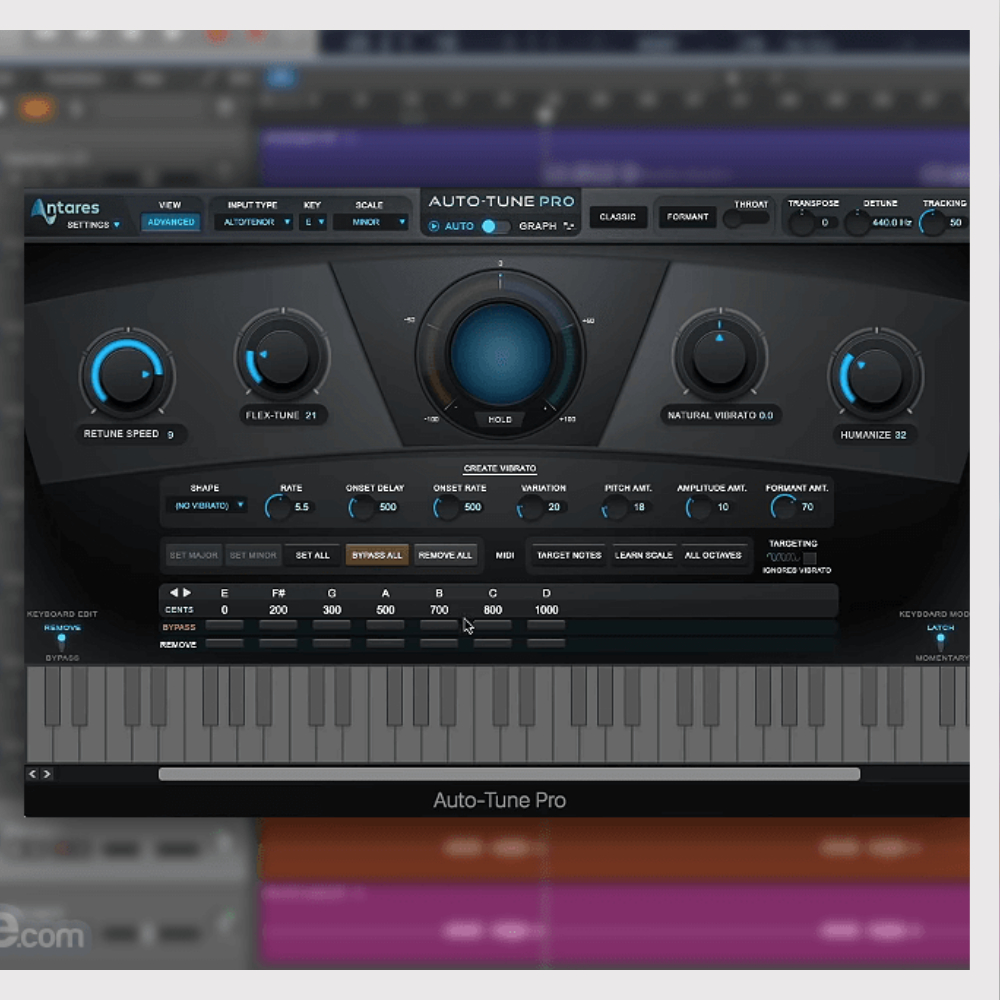The width and height of the screenshot is (1000, 1000).
Task: Expand the vibrato Shape dropdown
Action: [210, 506]
